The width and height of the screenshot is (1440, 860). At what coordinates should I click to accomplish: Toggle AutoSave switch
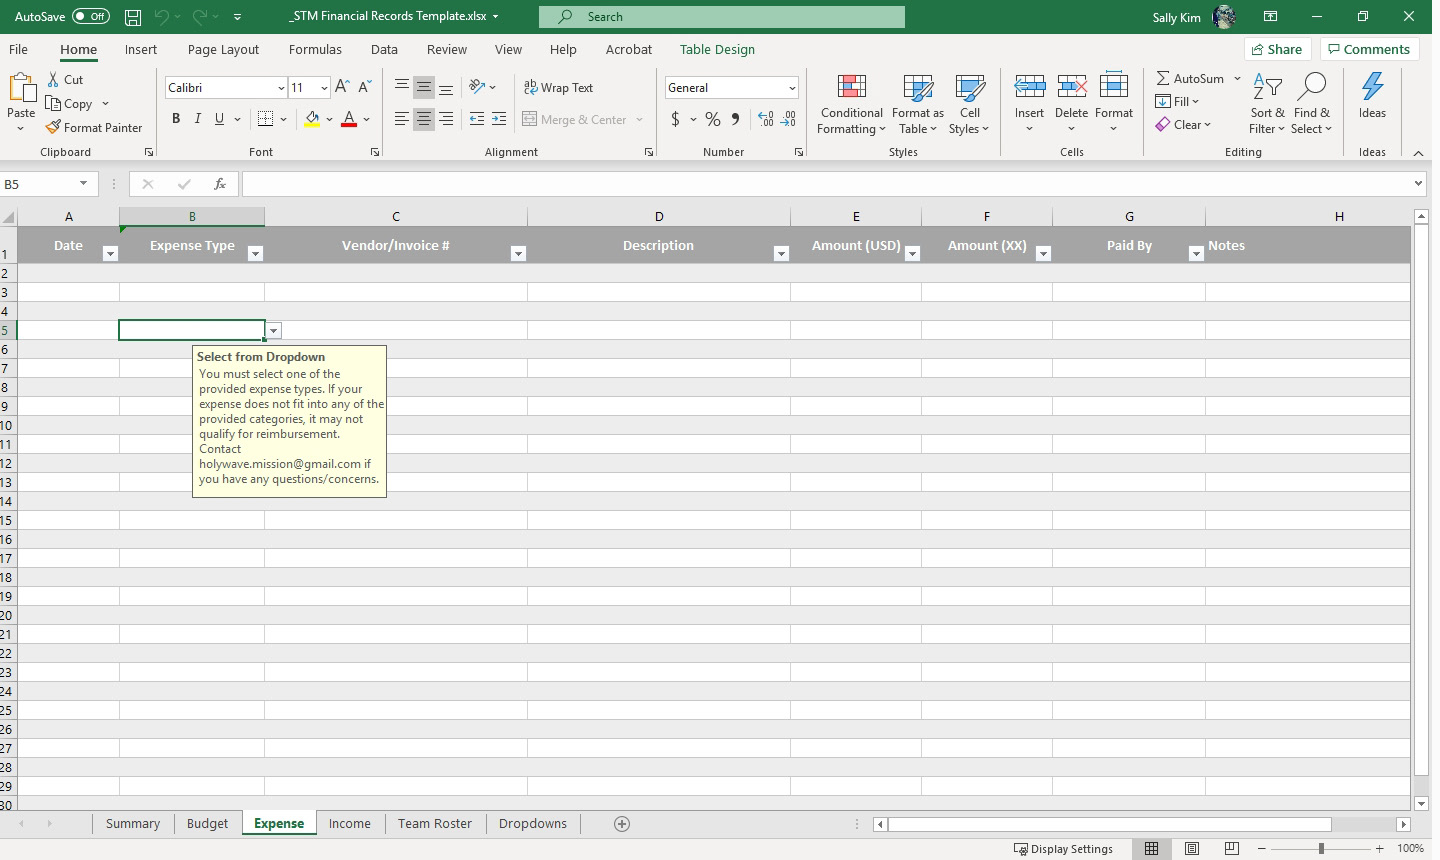click(90, 17)
